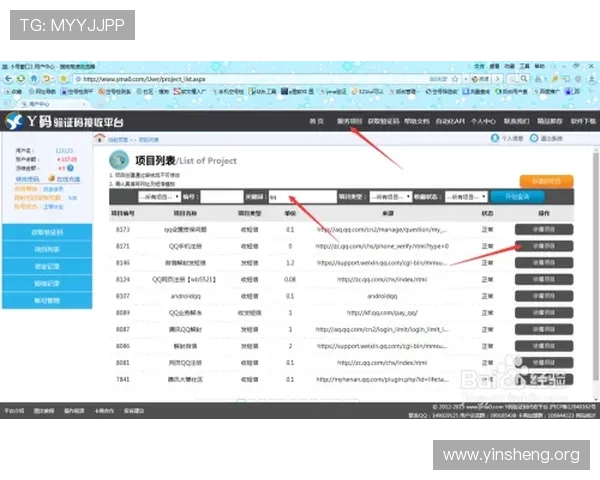Click the green refresh button in browser toolbar
The width and height of the screenshot is (600, 480).
(21, 79)
